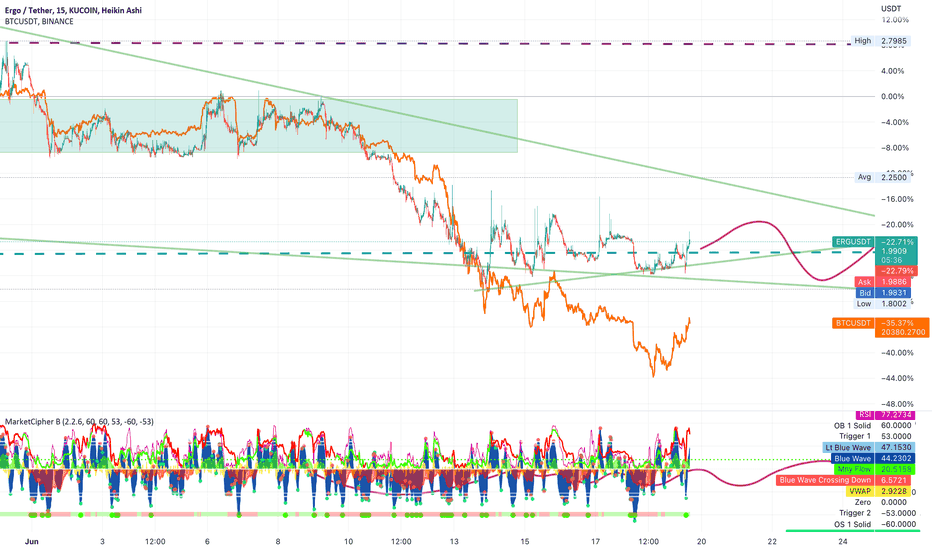This screenshot has width=932, height=550.
Task: Select the Ask 1.9886 price tag
Action: pos(881,282)
